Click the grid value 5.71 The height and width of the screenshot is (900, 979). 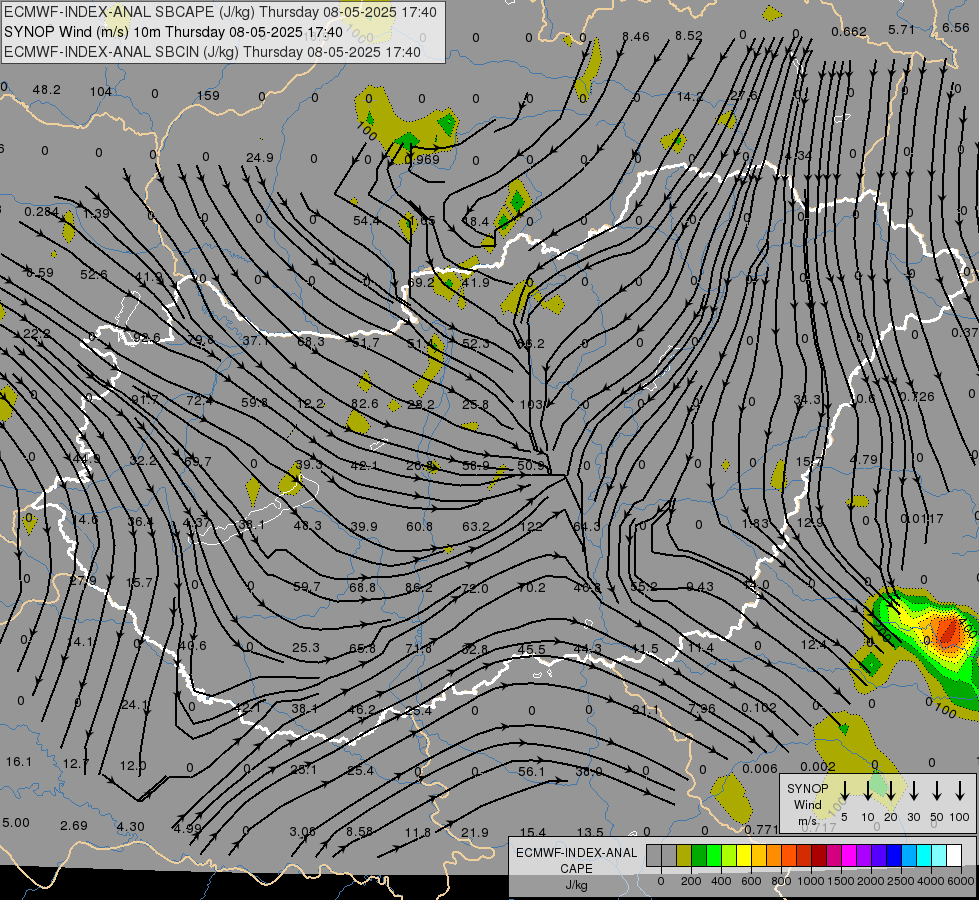click(x=901, y=29)
